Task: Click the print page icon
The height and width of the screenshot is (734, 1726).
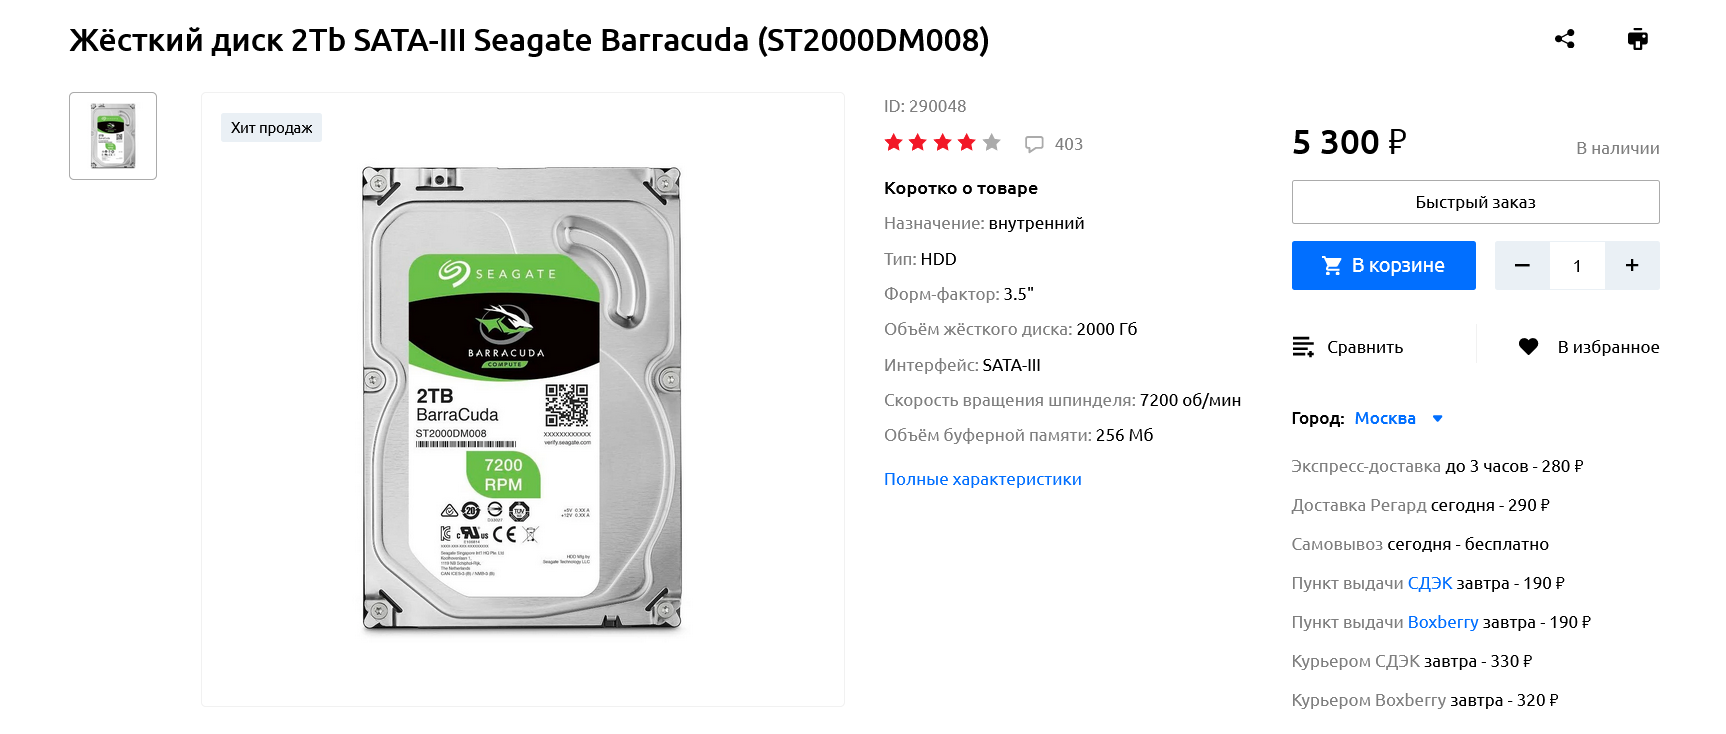Action: tap(1637, 39)
